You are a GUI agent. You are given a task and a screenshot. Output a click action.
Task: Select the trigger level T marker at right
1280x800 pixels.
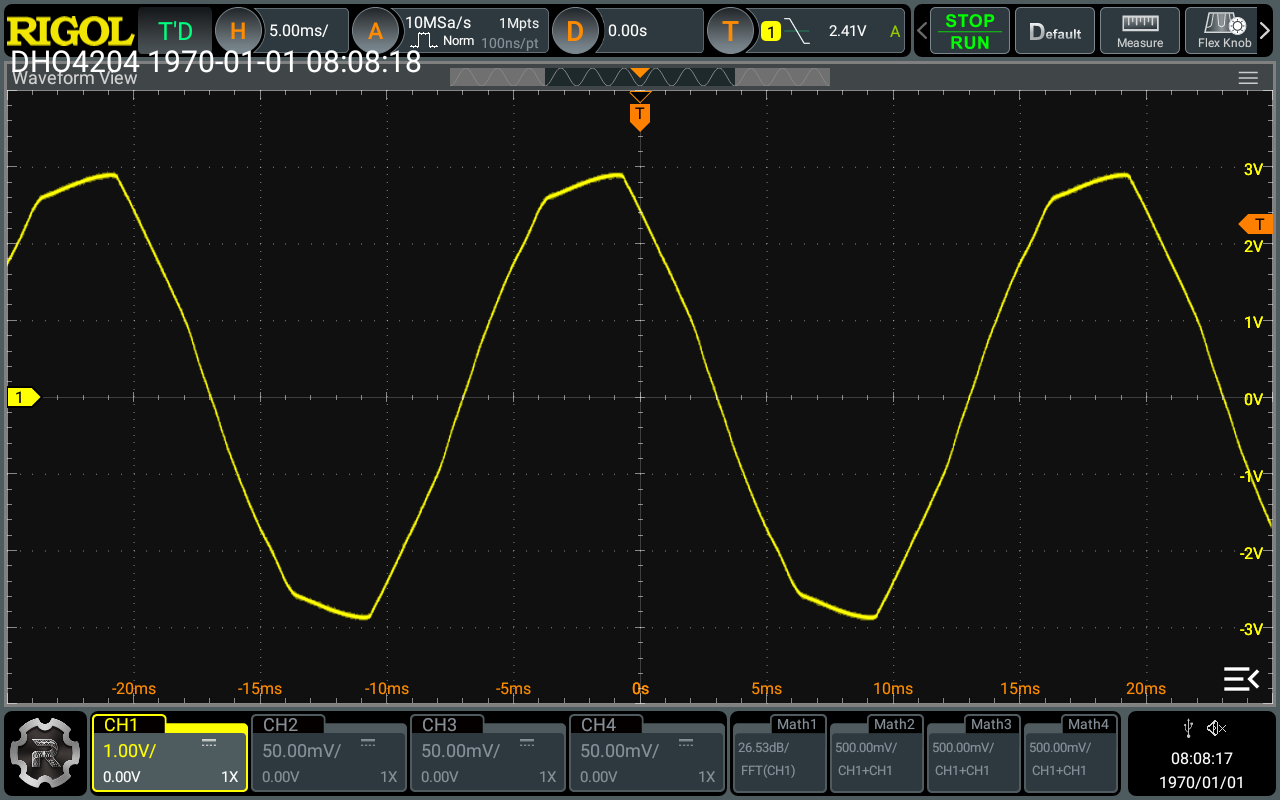(x=1254, y=223)
